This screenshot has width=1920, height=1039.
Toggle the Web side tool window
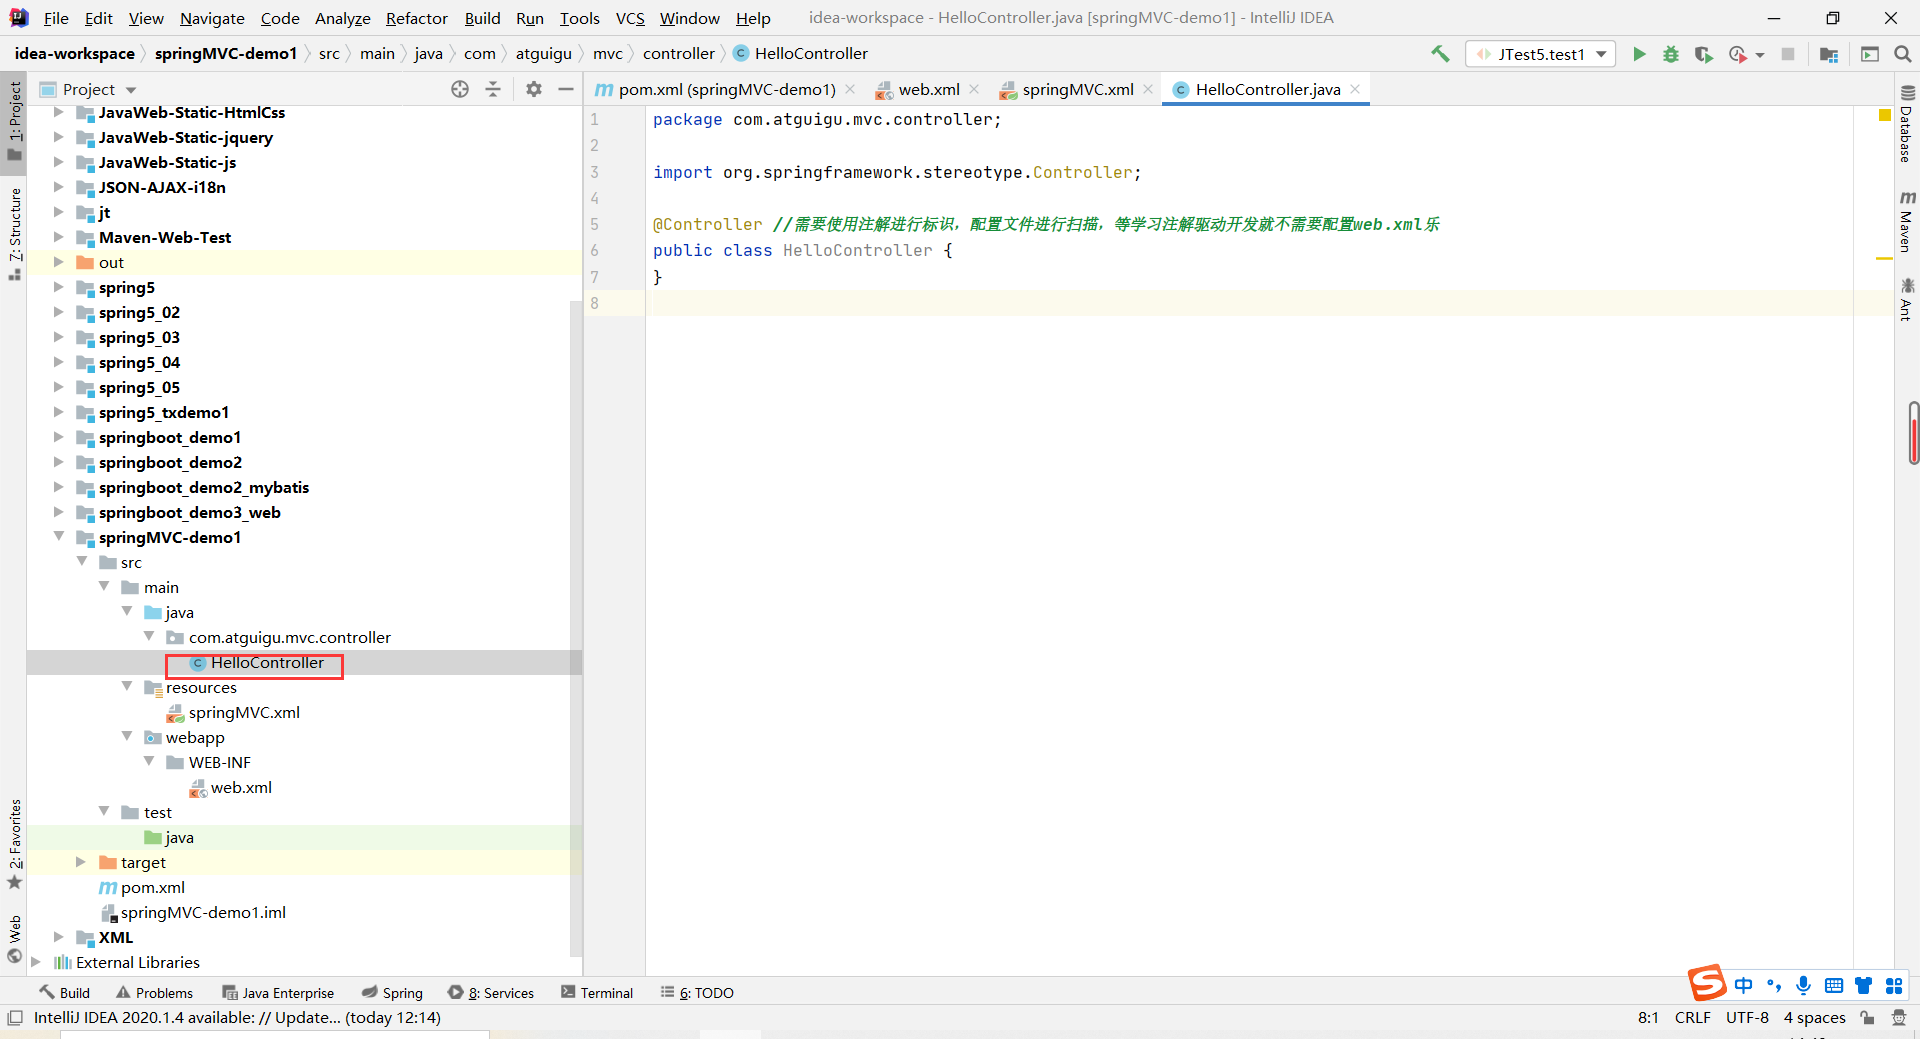[15, 939]
